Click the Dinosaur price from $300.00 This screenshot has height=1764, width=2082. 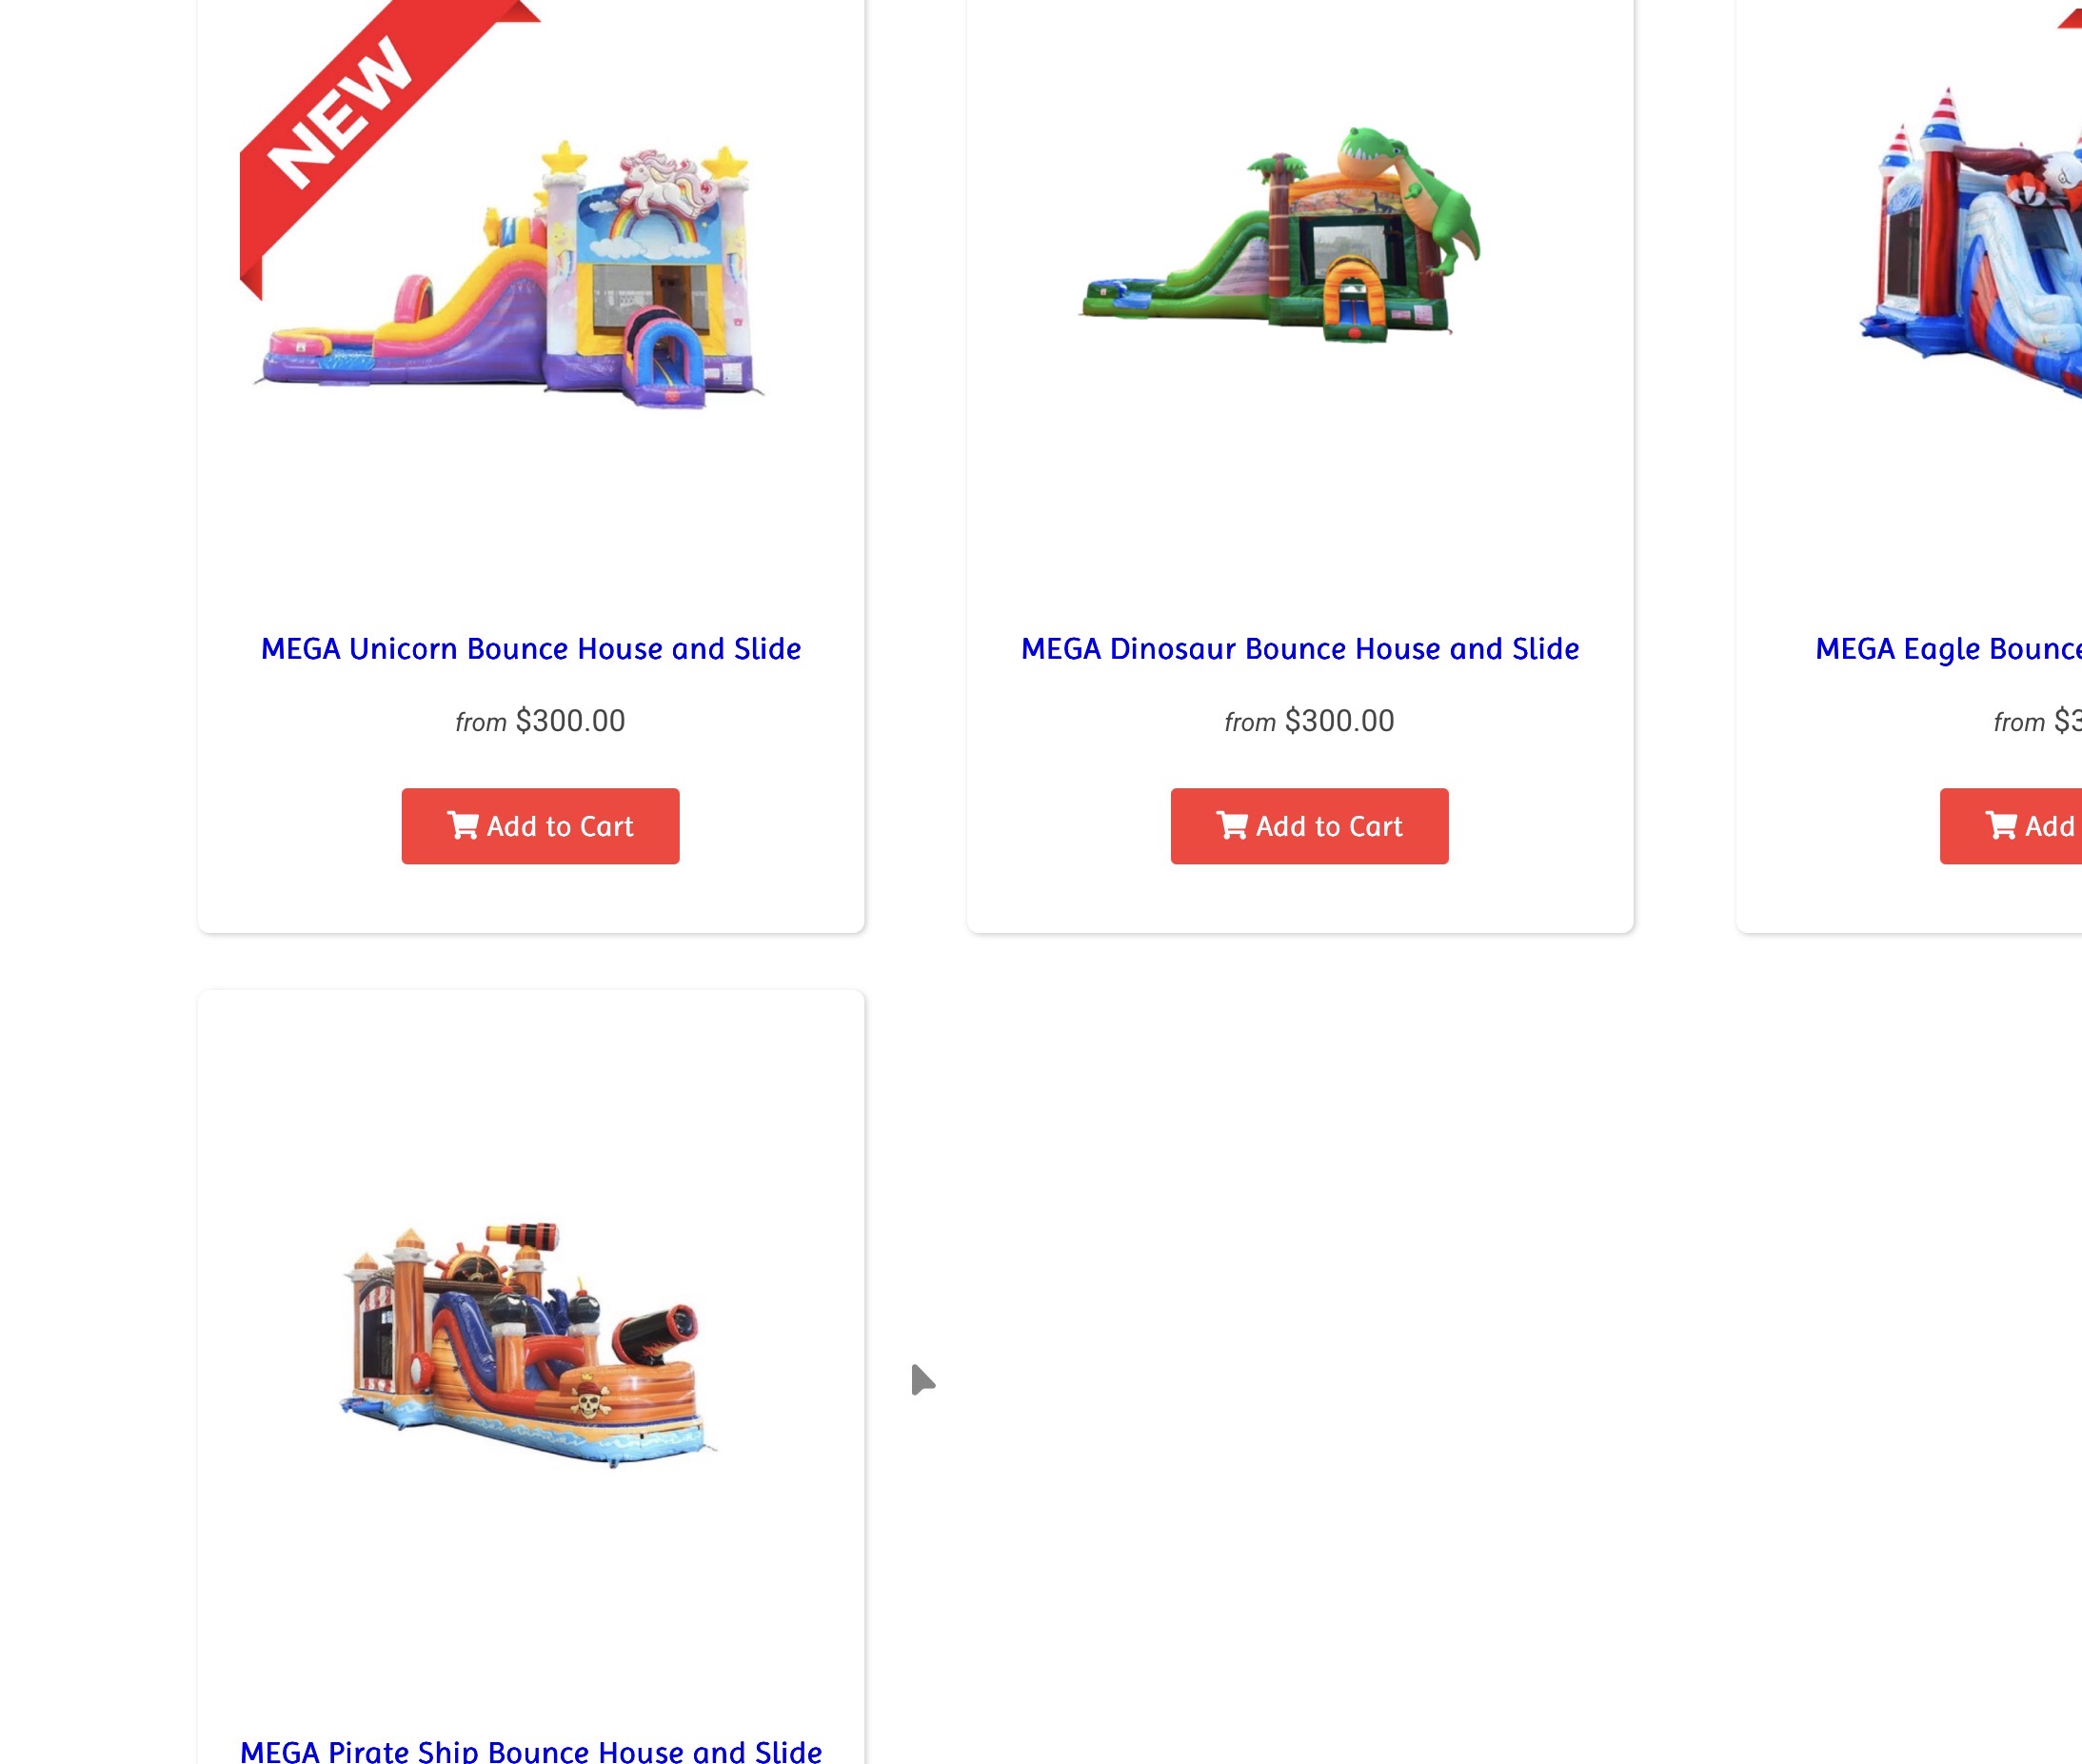point(1309,721)
